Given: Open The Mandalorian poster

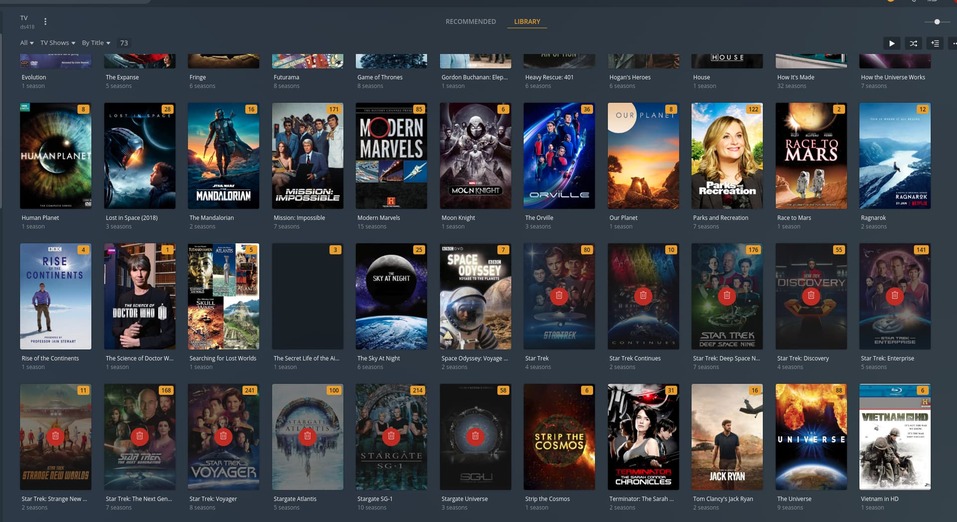Looking at the screenshot, I should (223, 156).
